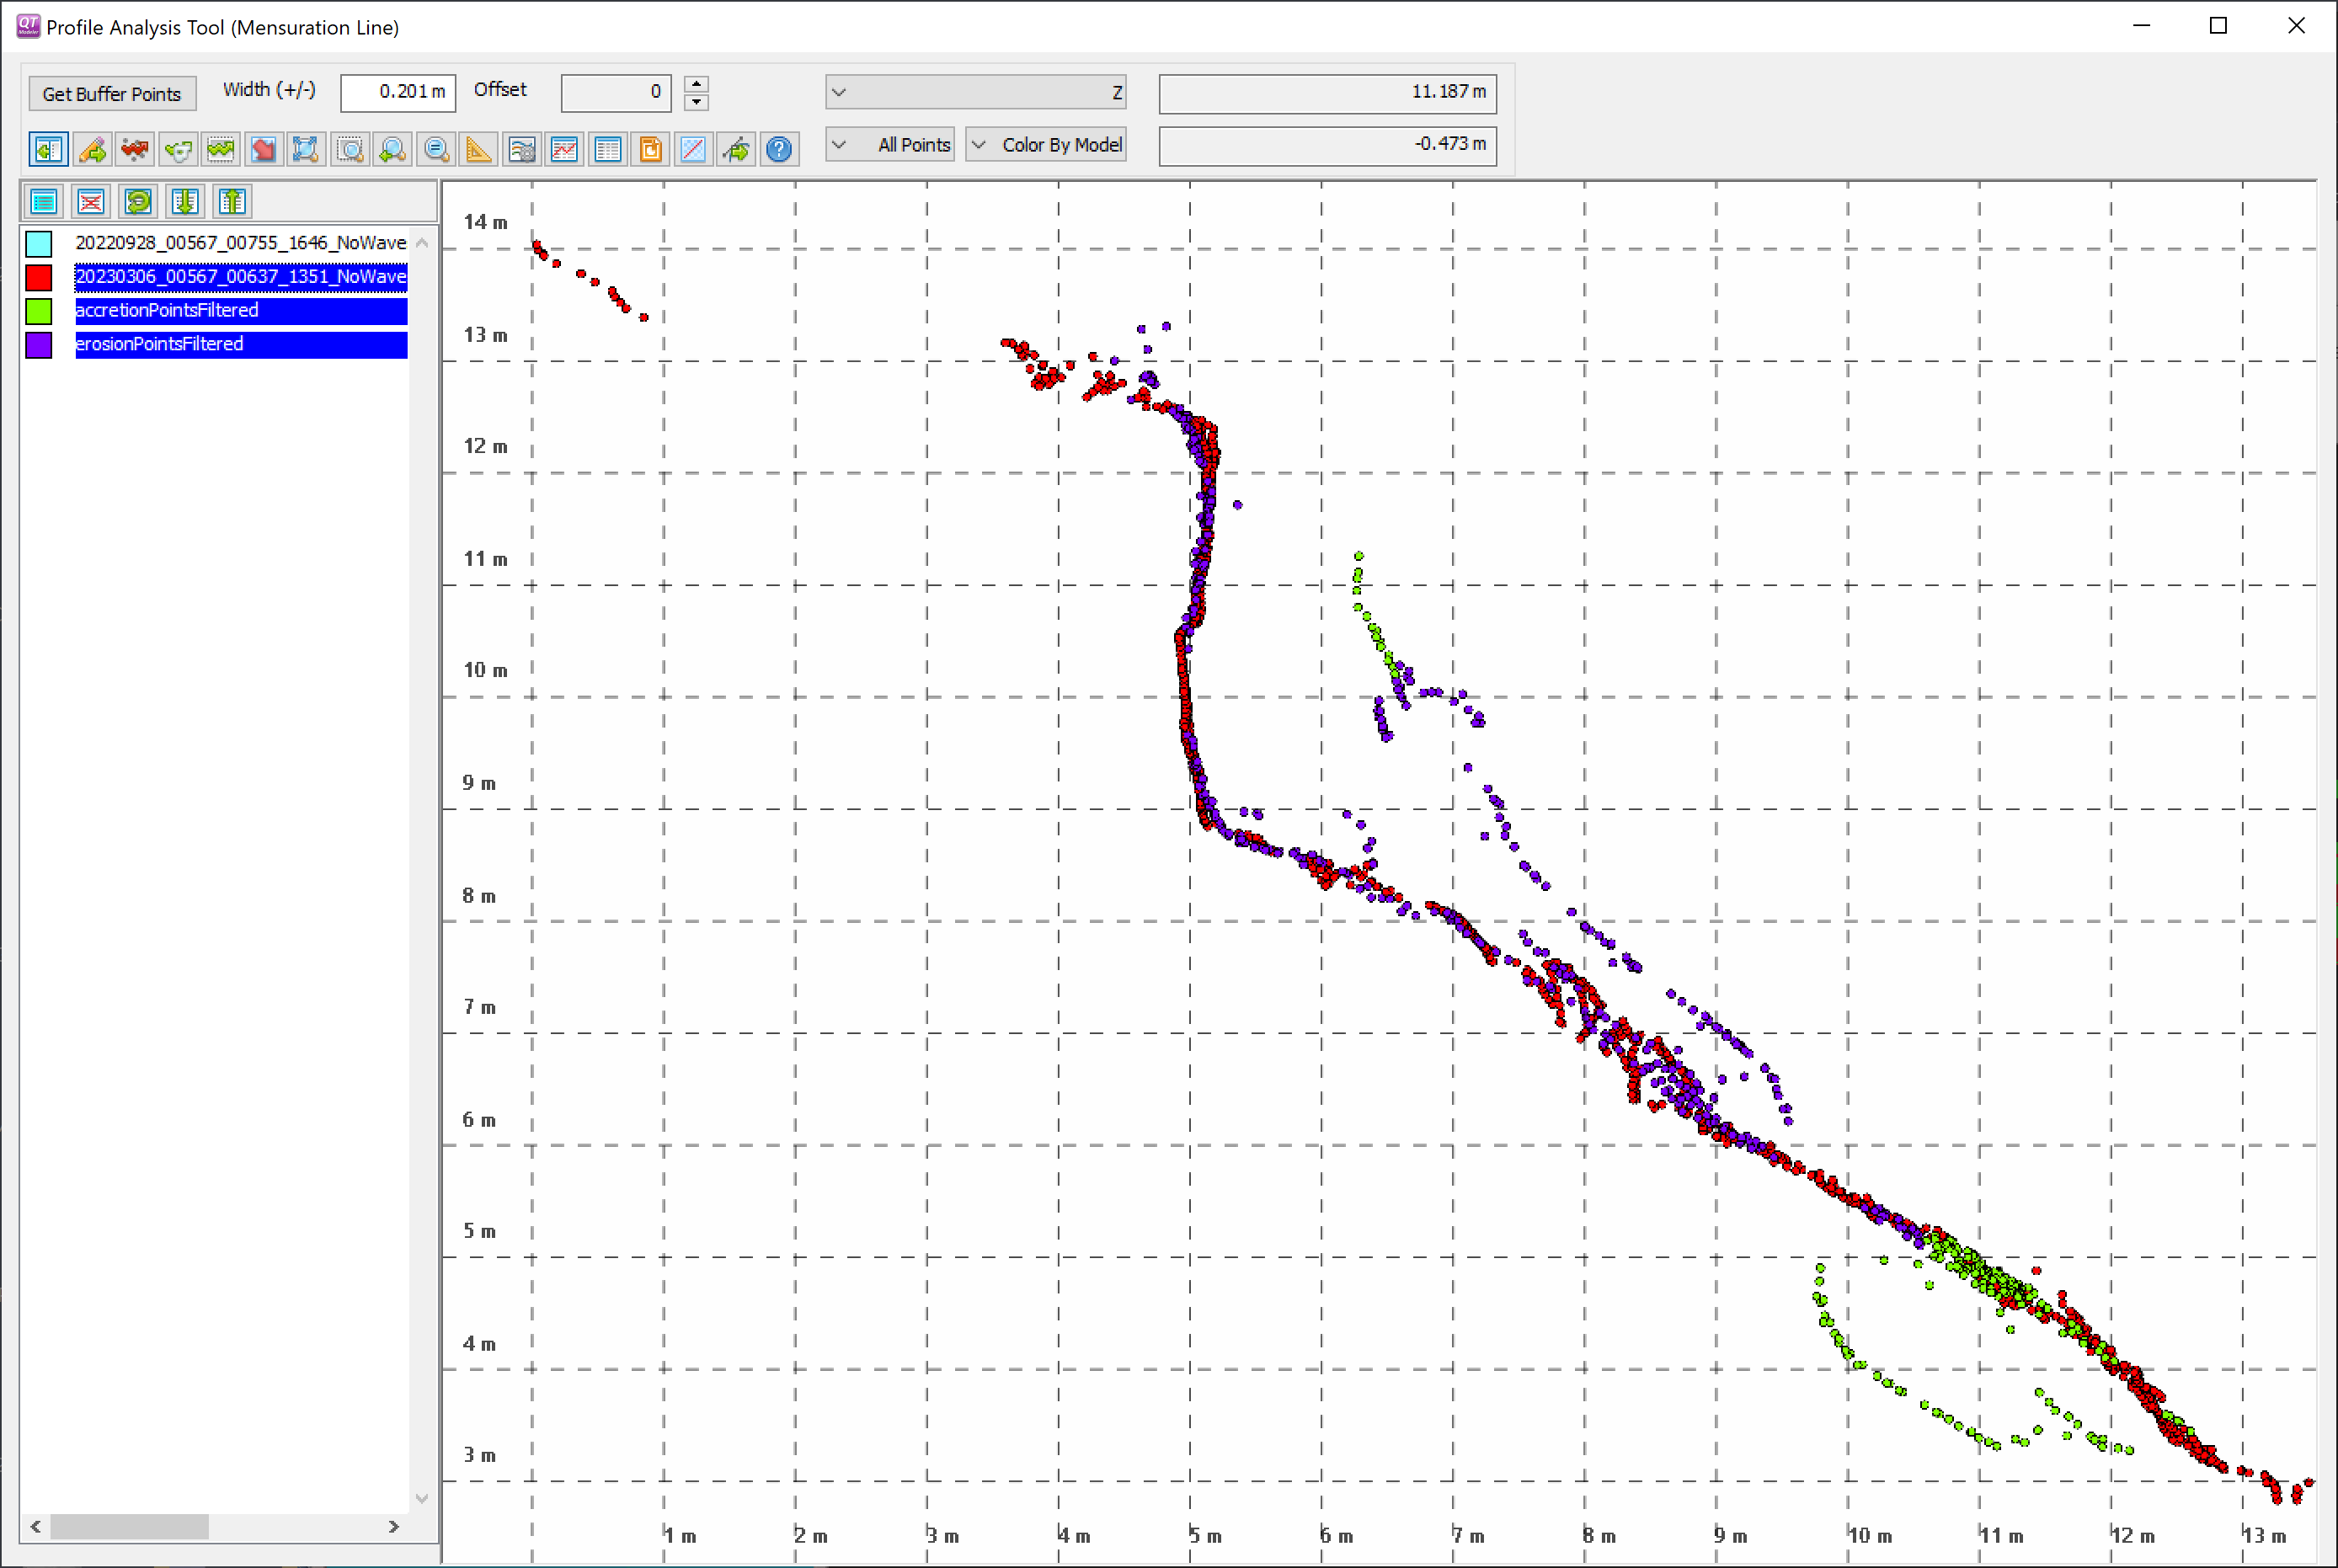The image size is (2338, 1568).
Task: Select the orange triangle measure tool
Action: pyautogui.click(x=478, y=150)
